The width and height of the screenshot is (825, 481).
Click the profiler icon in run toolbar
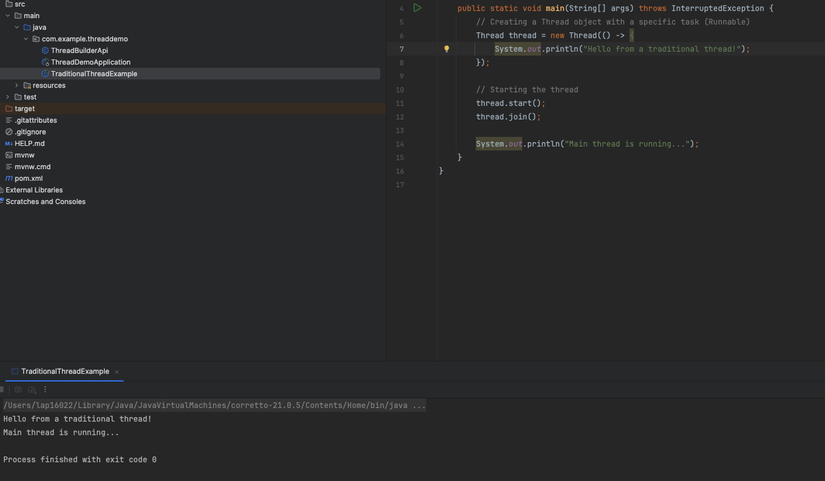point(32,390)
